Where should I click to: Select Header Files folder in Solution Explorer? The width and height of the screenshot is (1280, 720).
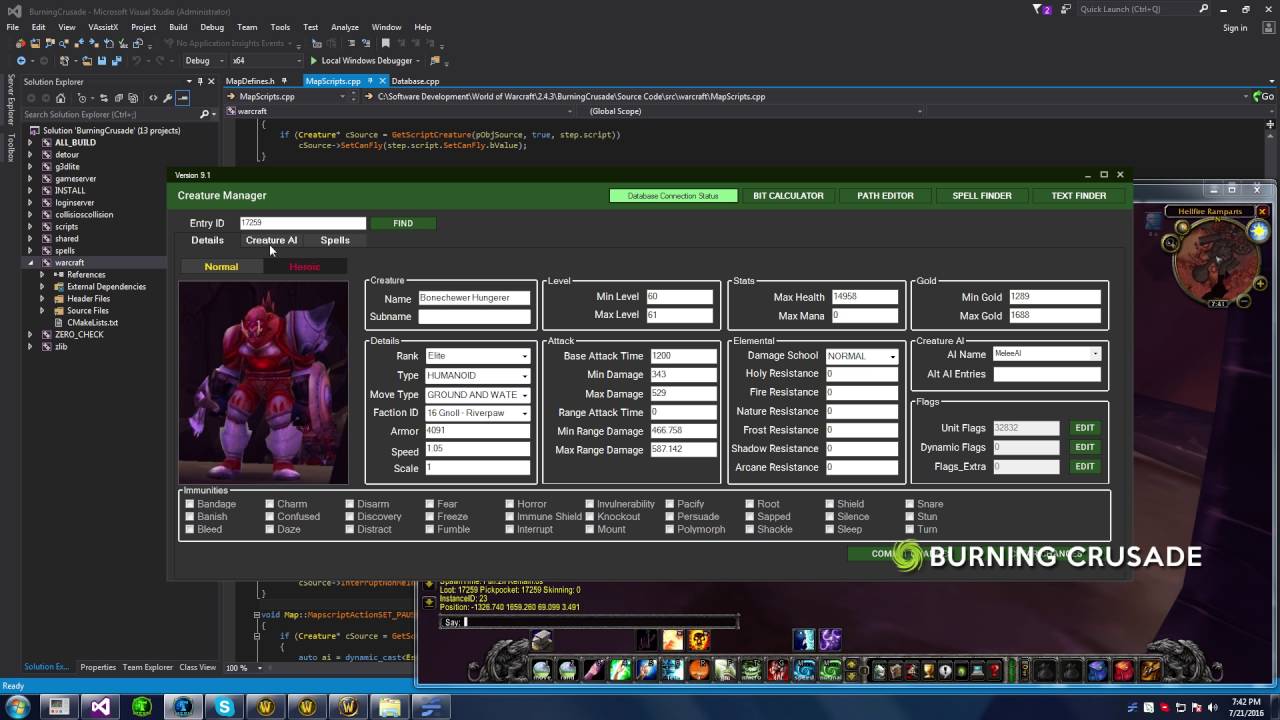pyautogui.click(x=88, y=299)
